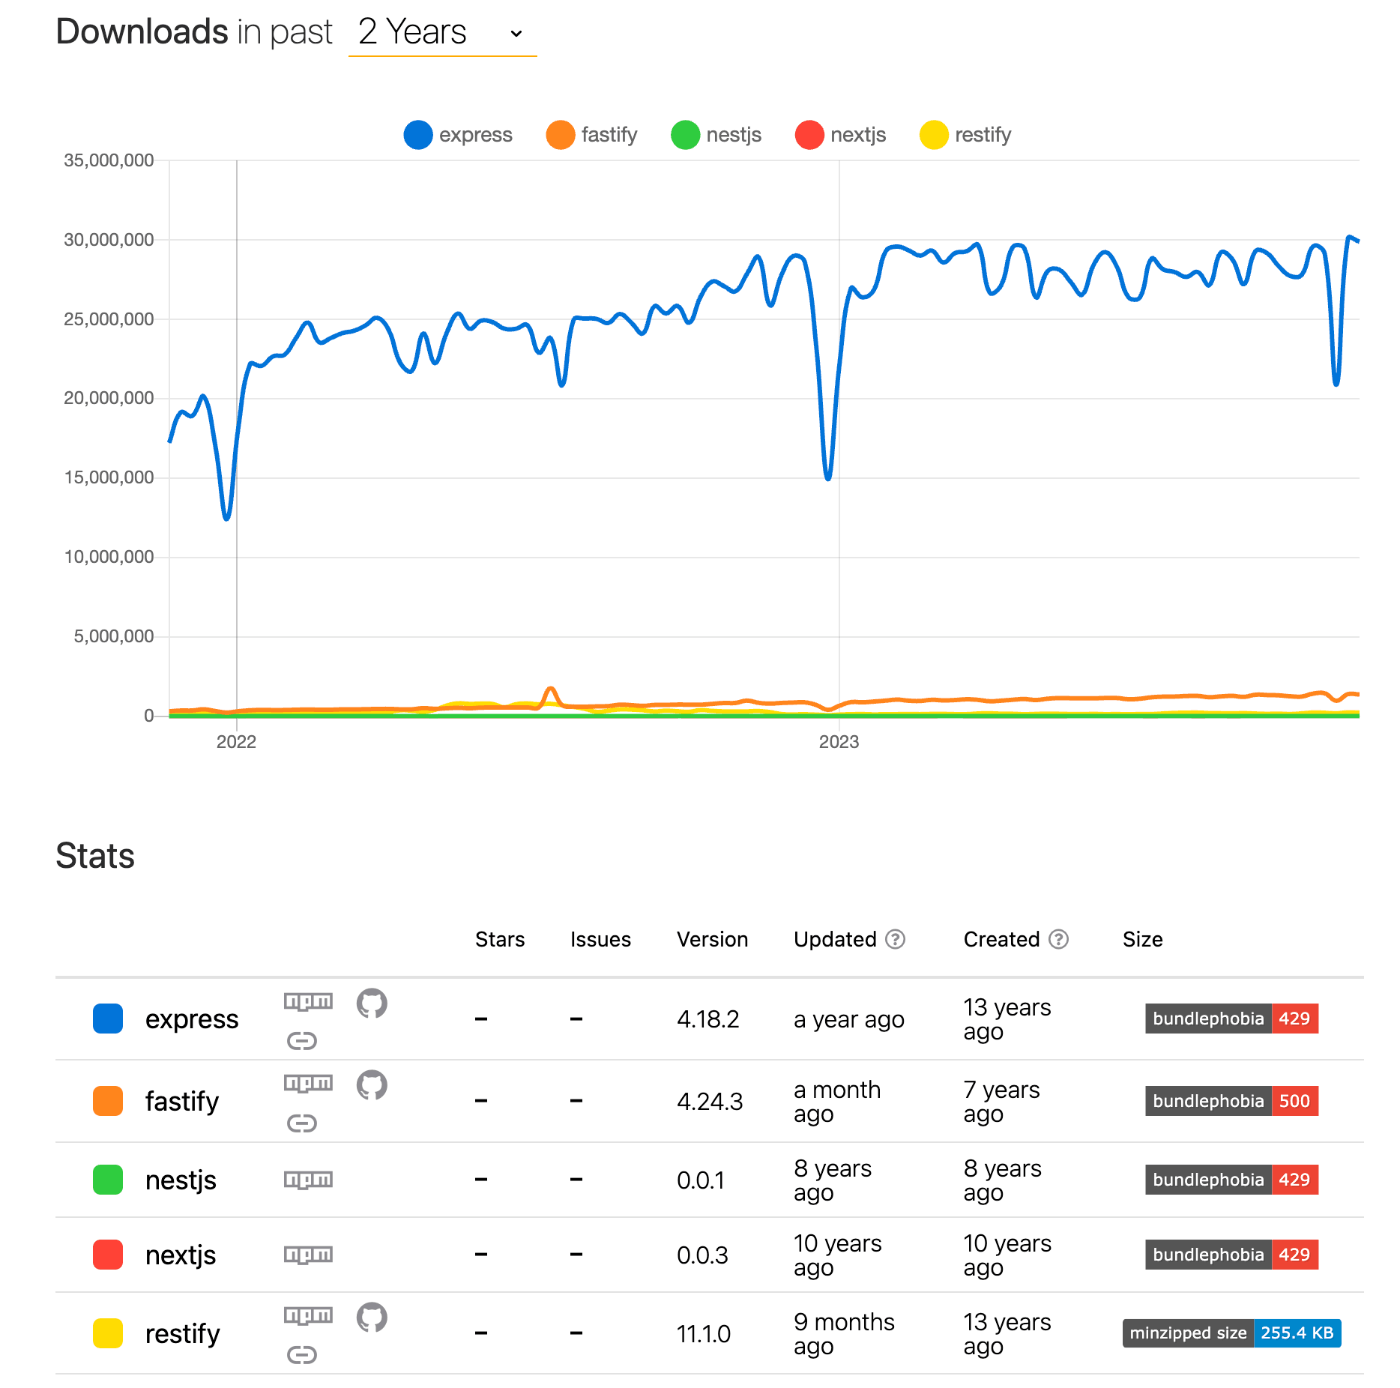1400x1388 pixels.
Task: Click the Size column header
Action: 1143,940
